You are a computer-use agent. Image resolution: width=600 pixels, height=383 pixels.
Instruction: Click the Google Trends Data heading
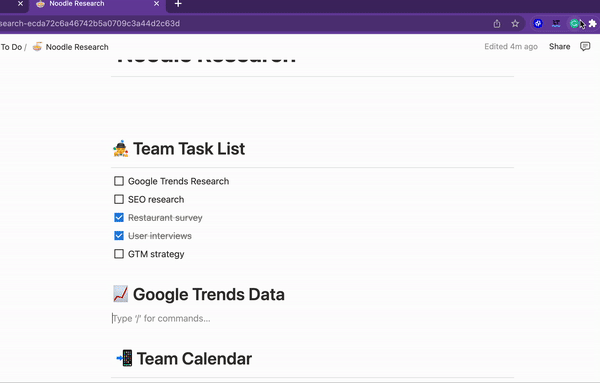pos(209,295)
